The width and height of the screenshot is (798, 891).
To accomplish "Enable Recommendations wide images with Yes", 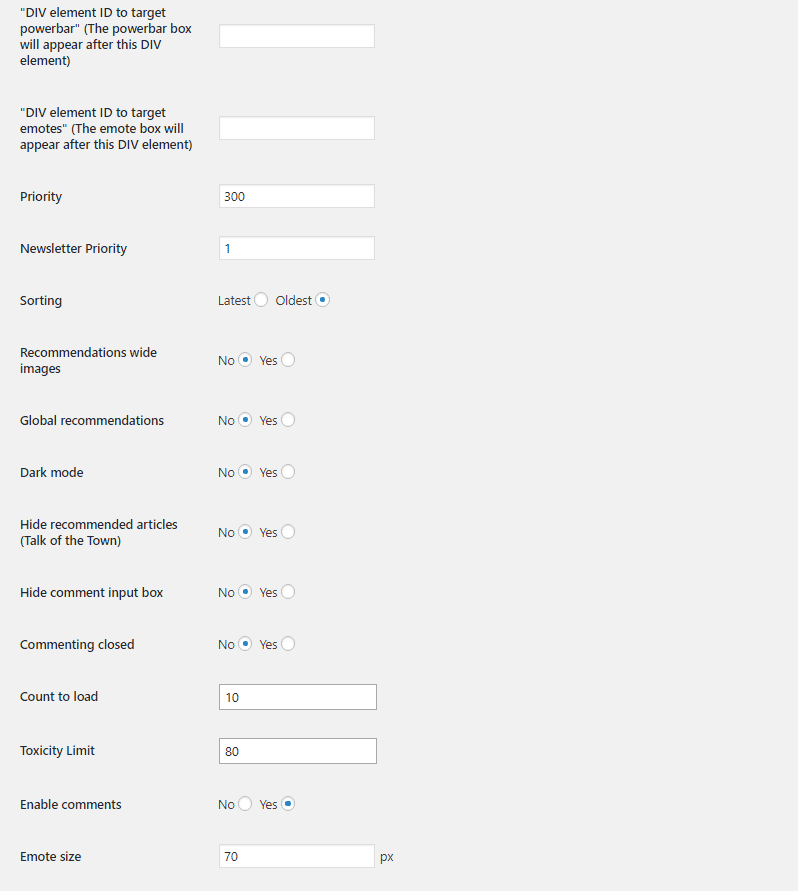I will pyautogui.click(x=288, y=360).
